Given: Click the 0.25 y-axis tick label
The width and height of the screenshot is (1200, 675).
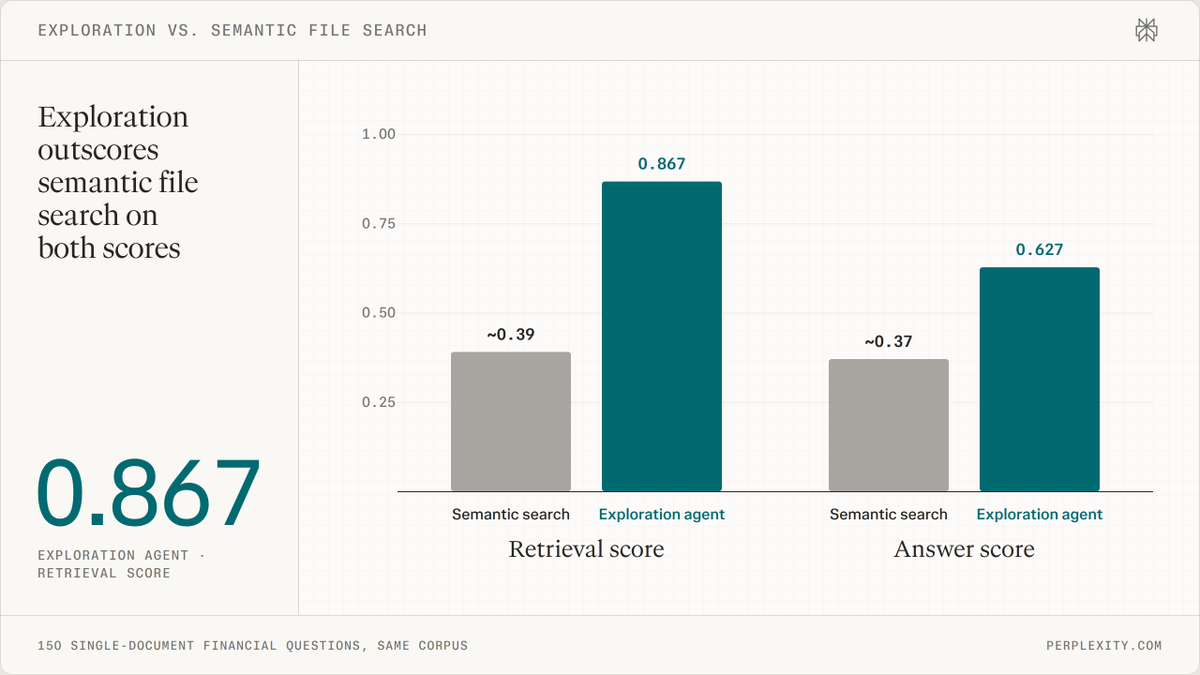Looking at the screenshot, I should tap(379, 402).
